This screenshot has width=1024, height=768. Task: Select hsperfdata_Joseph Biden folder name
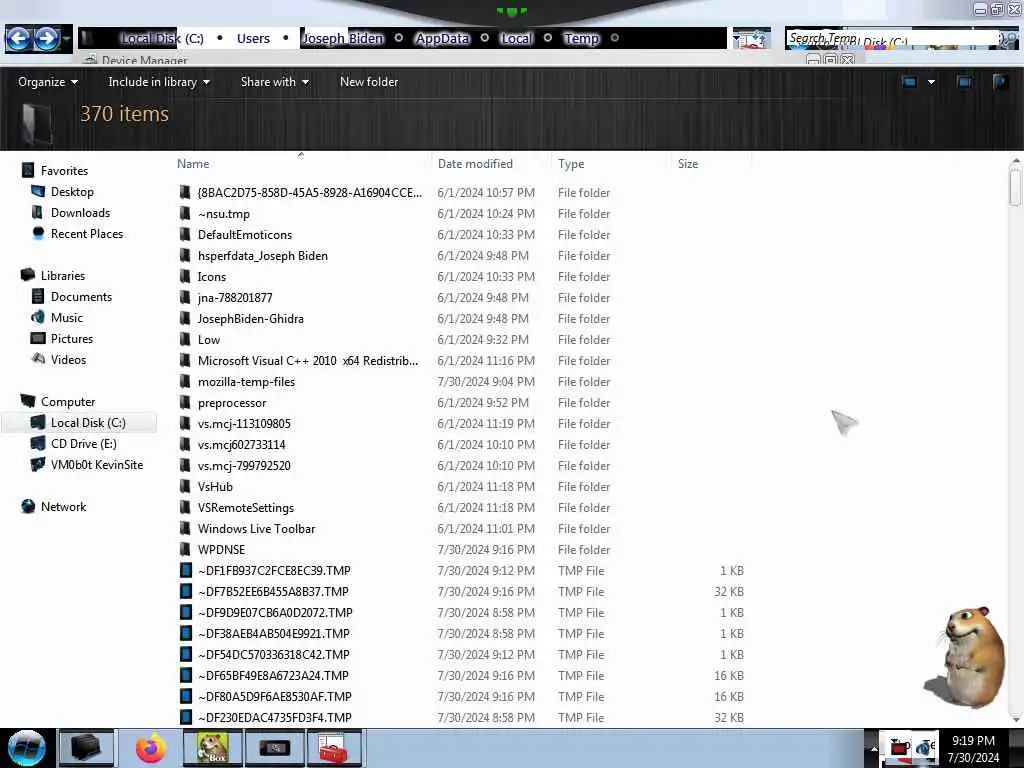tap(263, 256)
